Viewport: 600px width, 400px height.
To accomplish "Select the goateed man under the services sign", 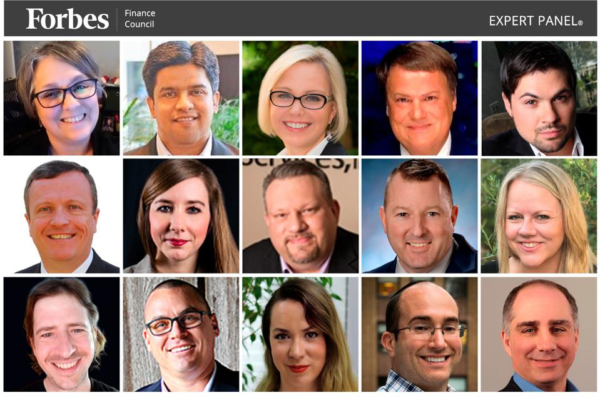I will point(300,216).
